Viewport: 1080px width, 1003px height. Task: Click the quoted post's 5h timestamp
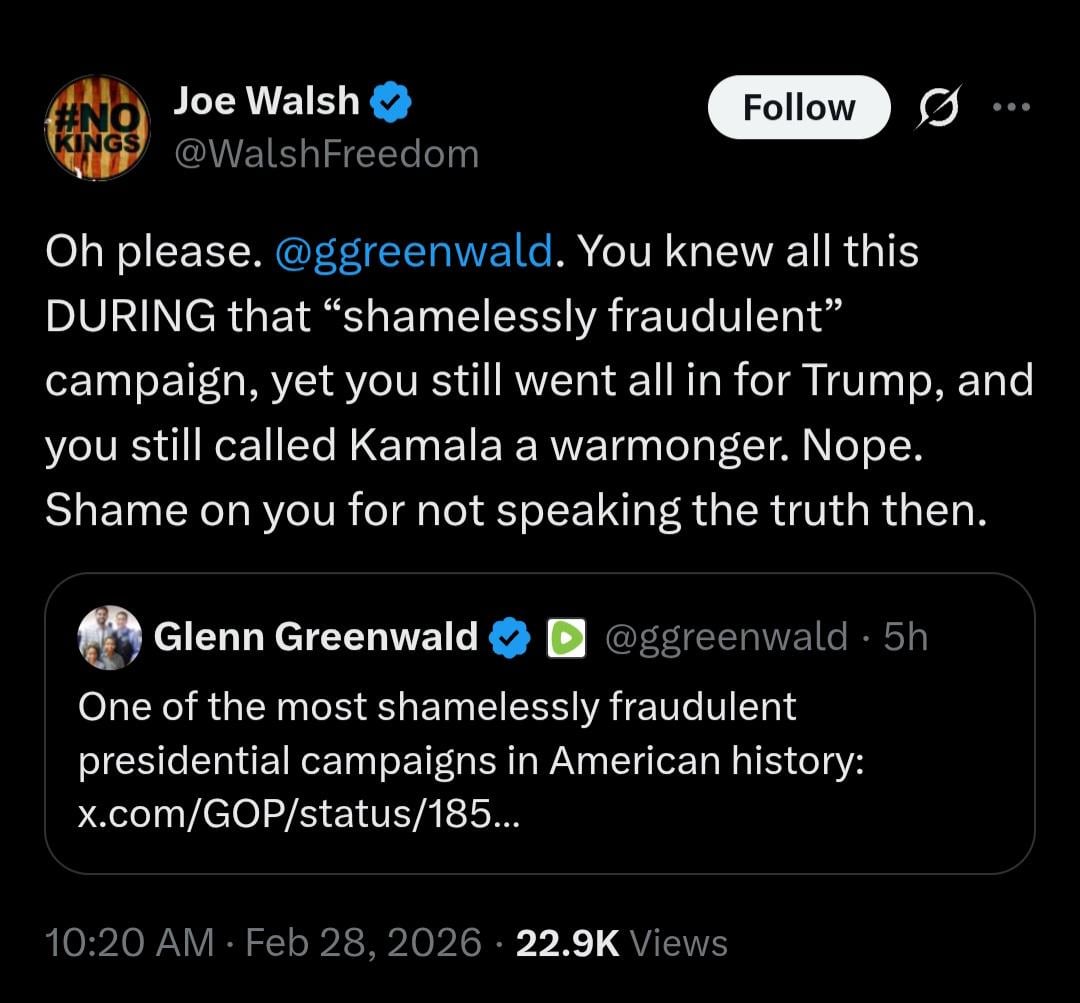906,637
